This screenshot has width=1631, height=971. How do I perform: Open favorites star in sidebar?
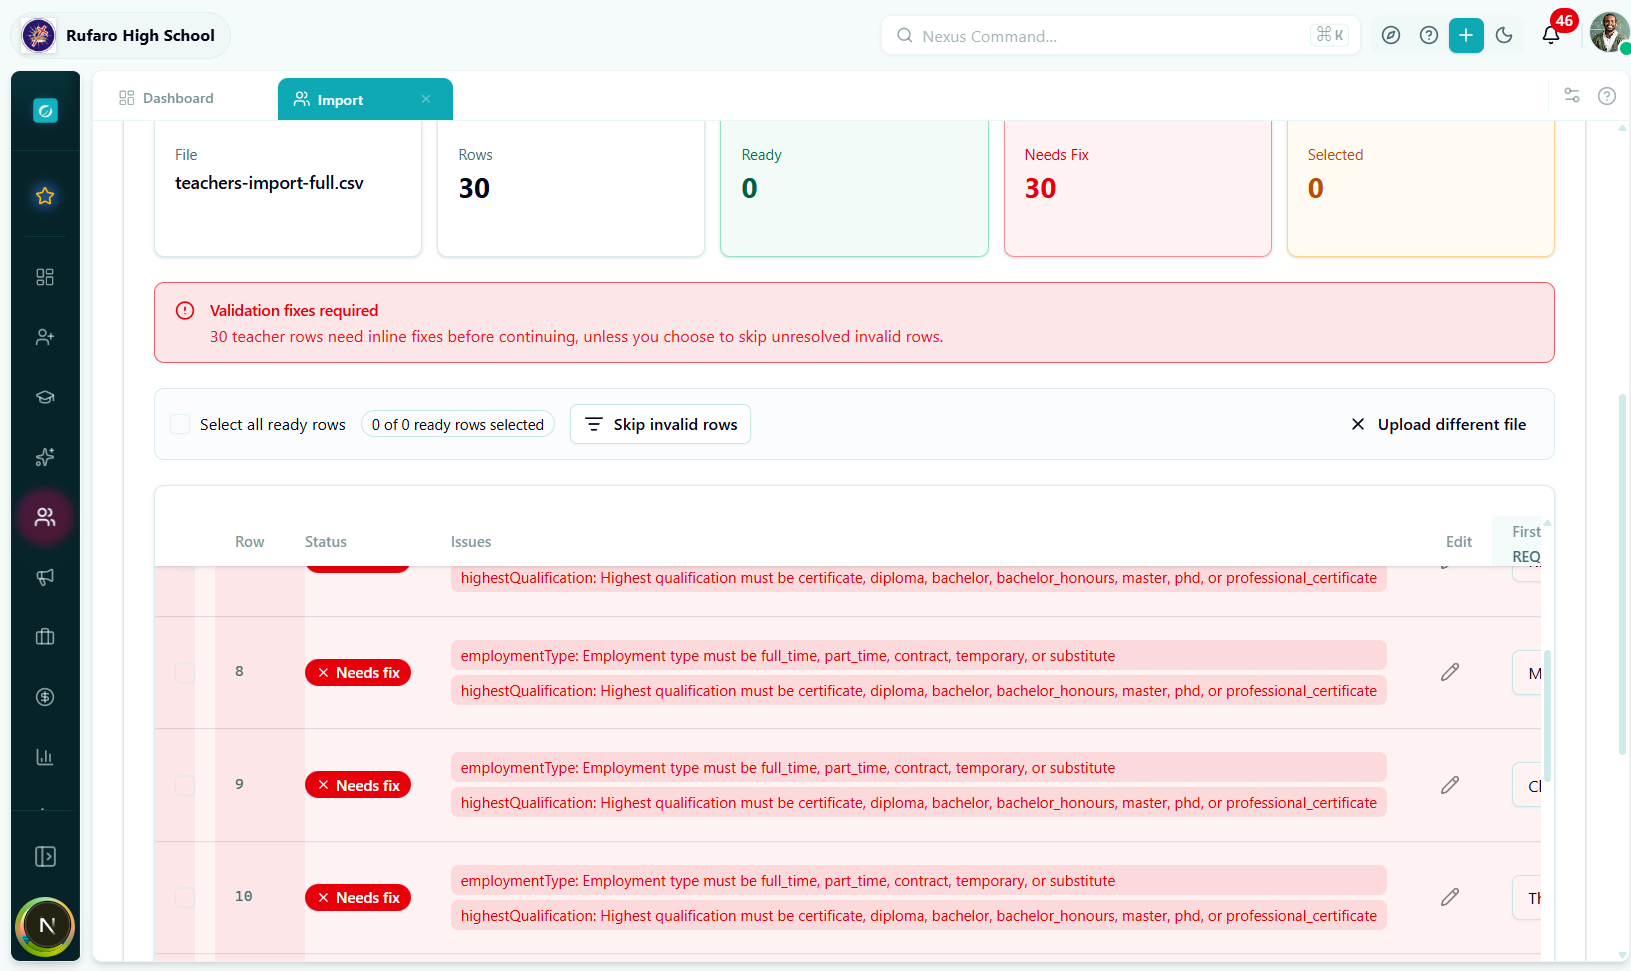click(45, 196)
